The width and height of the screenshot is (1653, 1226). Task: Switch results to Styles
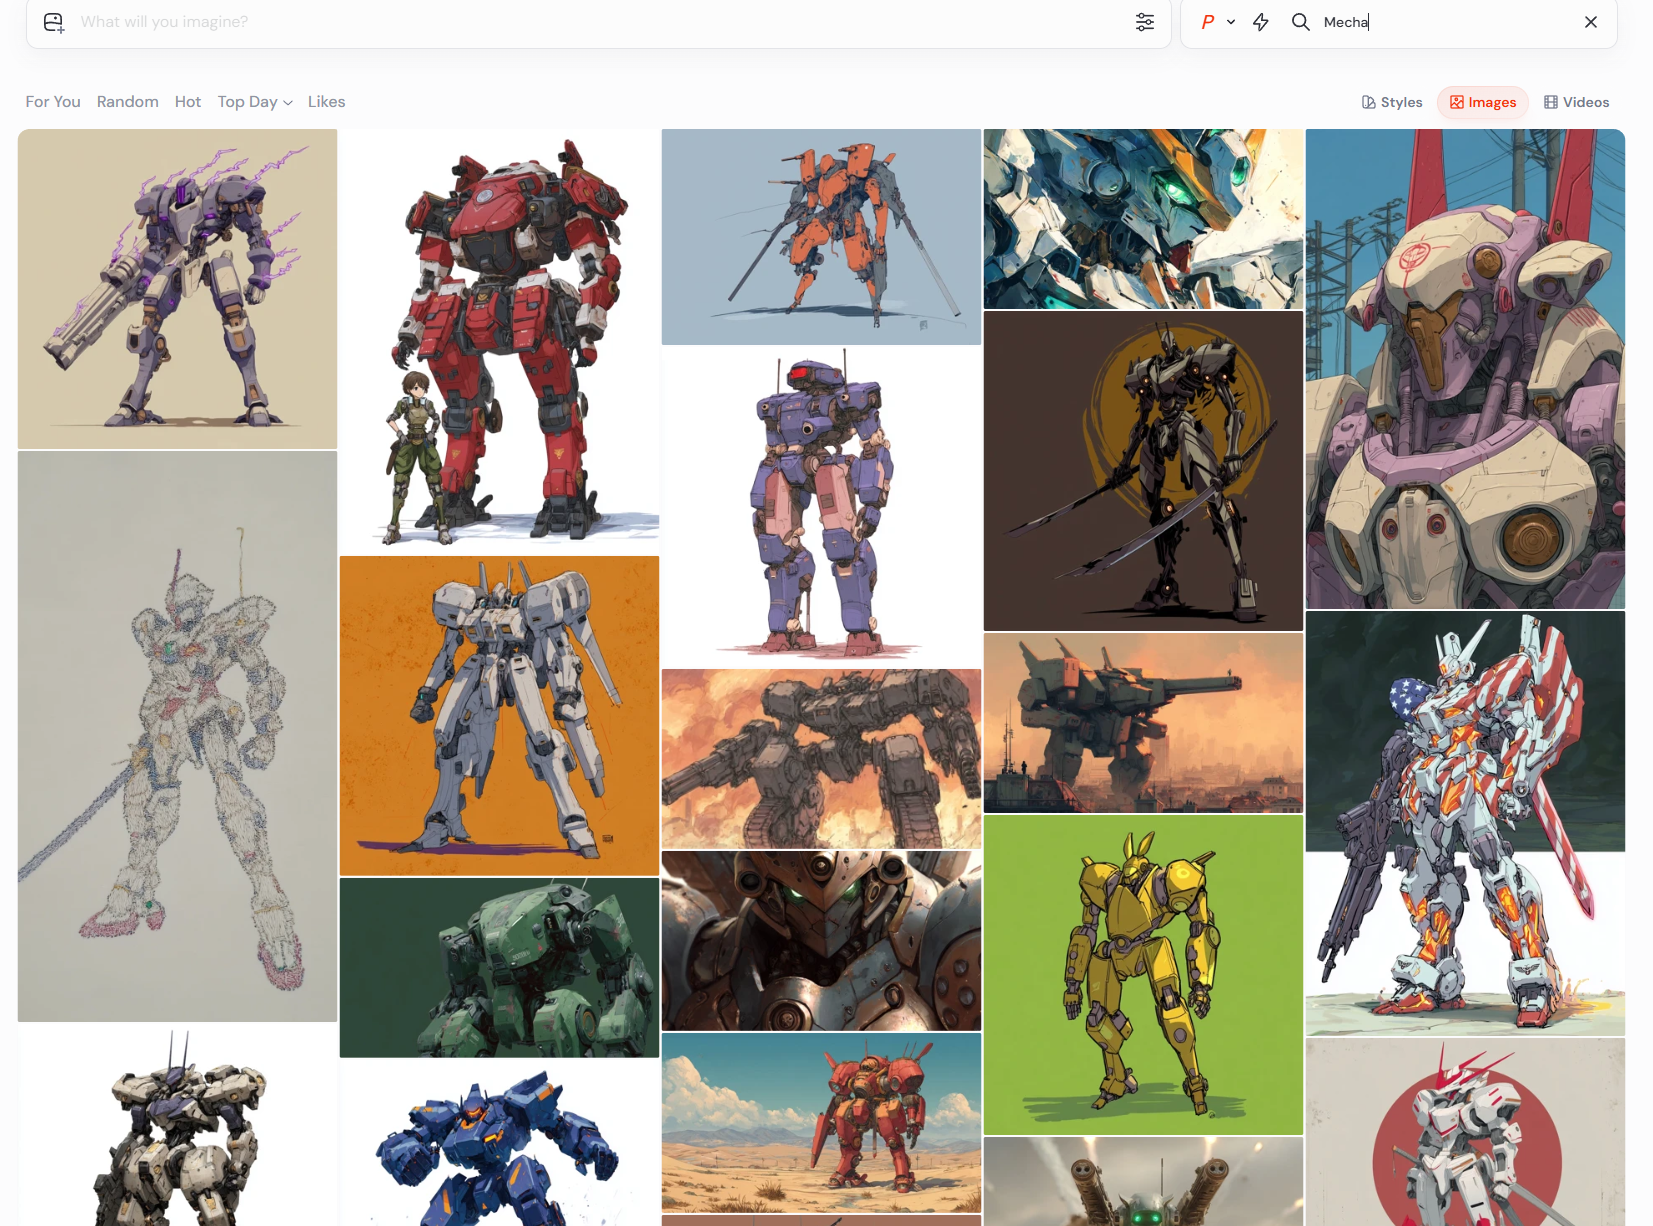tap(1392, 102)
